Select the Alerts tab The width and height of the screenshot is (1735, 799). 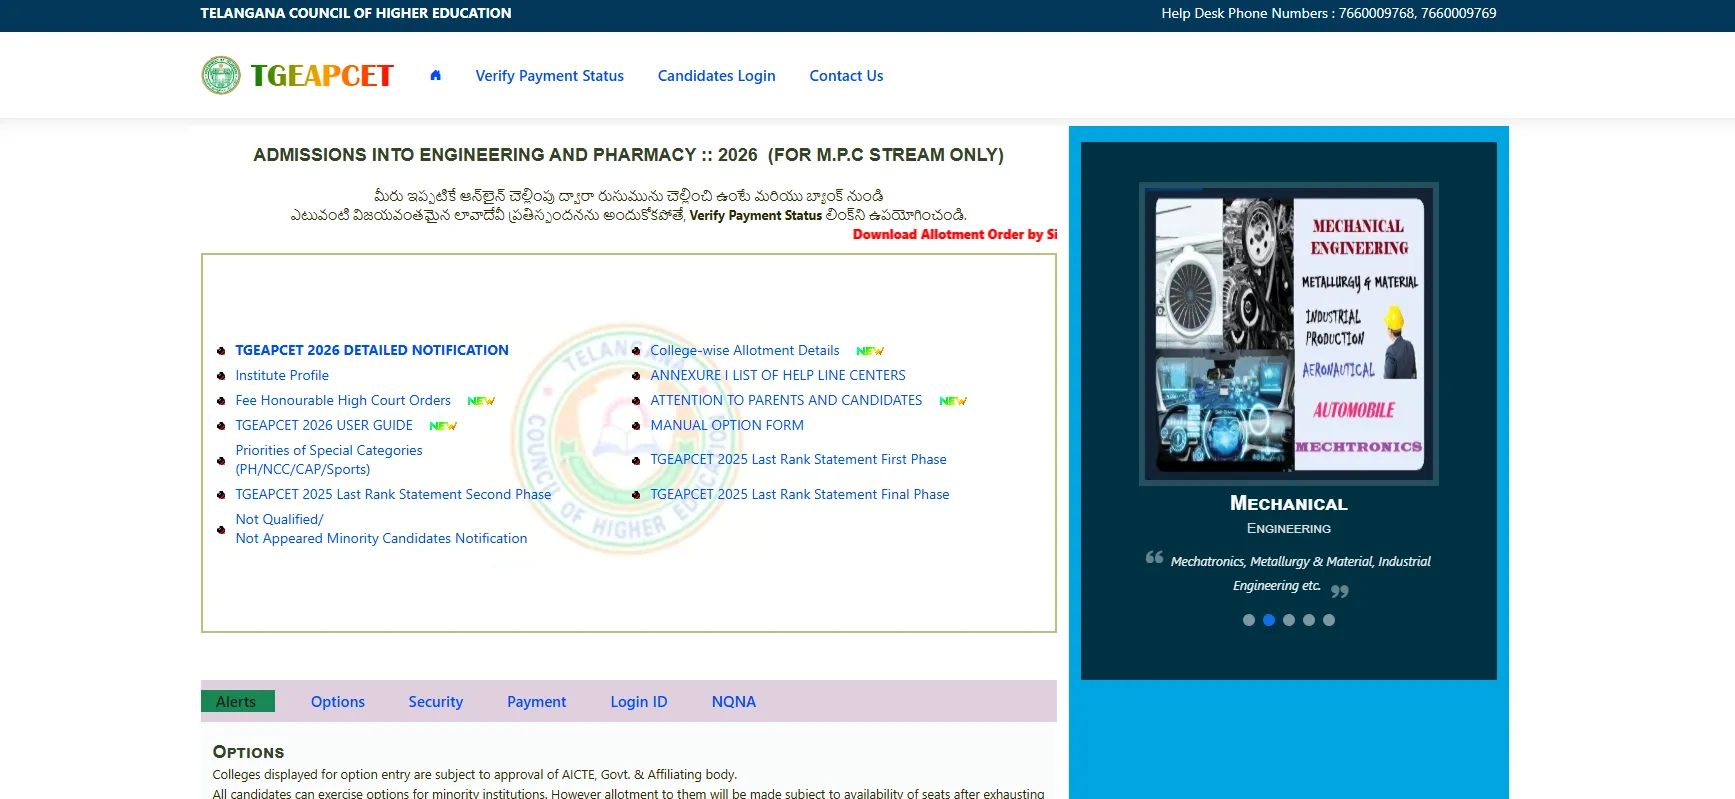237,701
